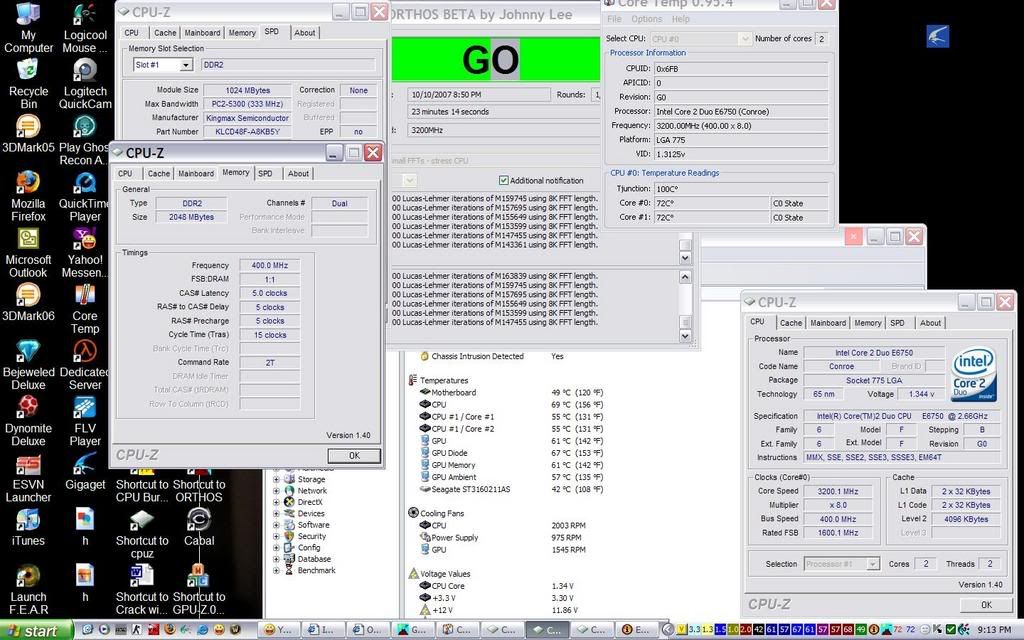Viewport: 1024px width, 640px height.
Task: Open Yahoo! Messenger desktop icon
Action: (85, 252)
